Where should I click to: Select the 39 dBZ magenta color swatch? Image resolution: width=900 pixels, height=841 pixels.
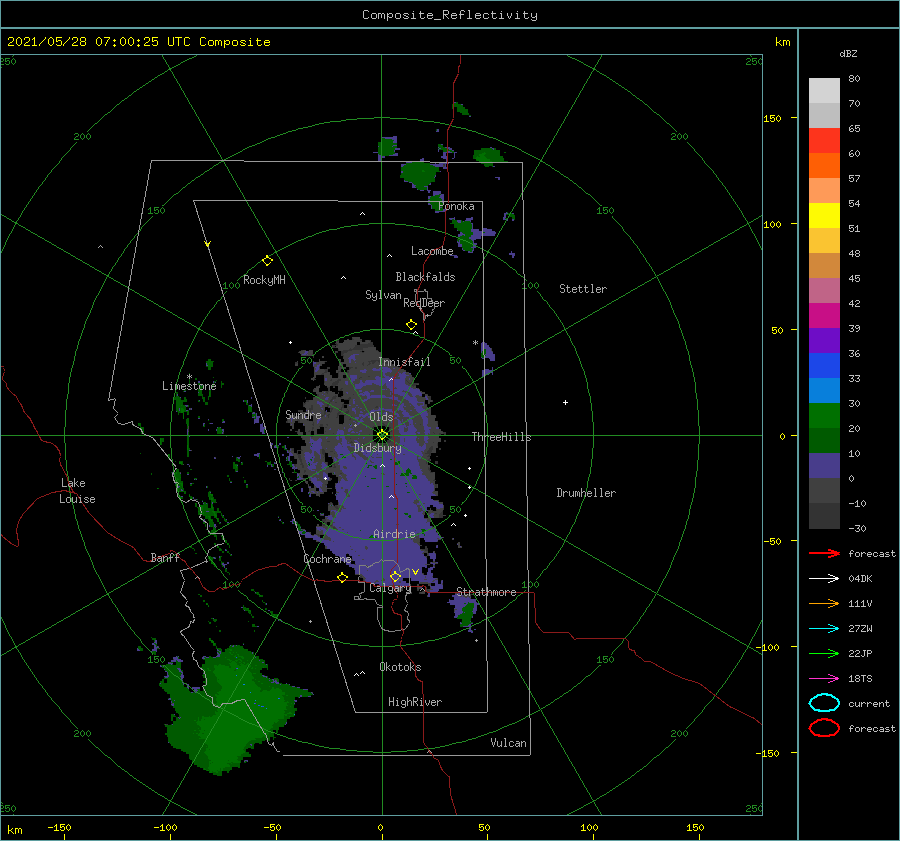coord(824,316)
